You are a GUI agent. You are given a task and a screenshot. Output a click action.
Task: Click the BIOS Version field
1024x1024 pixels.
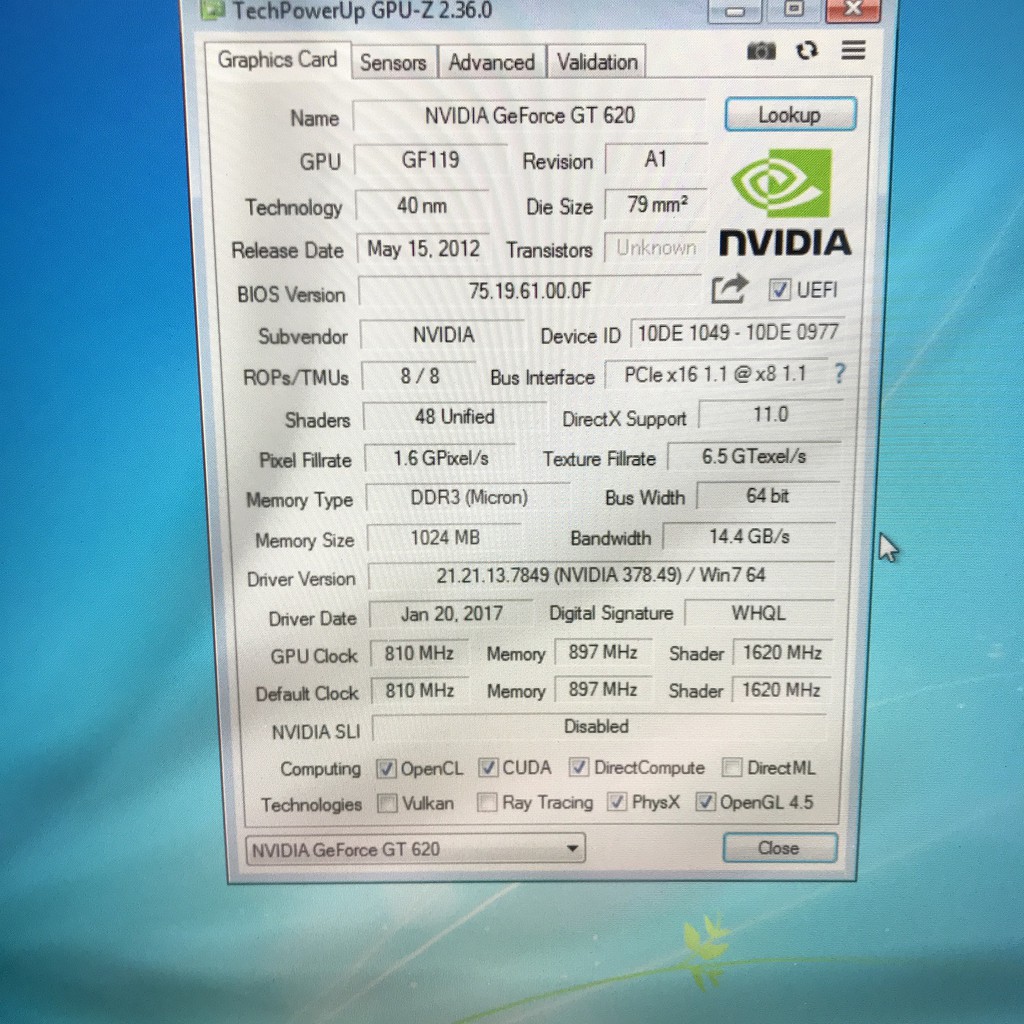(x=530, y=292)
